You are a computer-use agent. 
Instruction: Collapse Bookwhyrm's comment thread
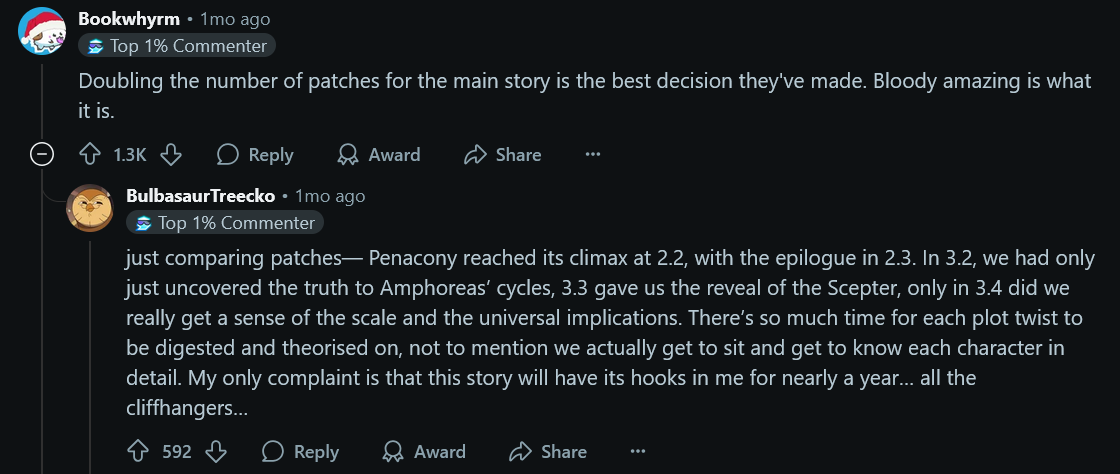(x=41, y=155)
